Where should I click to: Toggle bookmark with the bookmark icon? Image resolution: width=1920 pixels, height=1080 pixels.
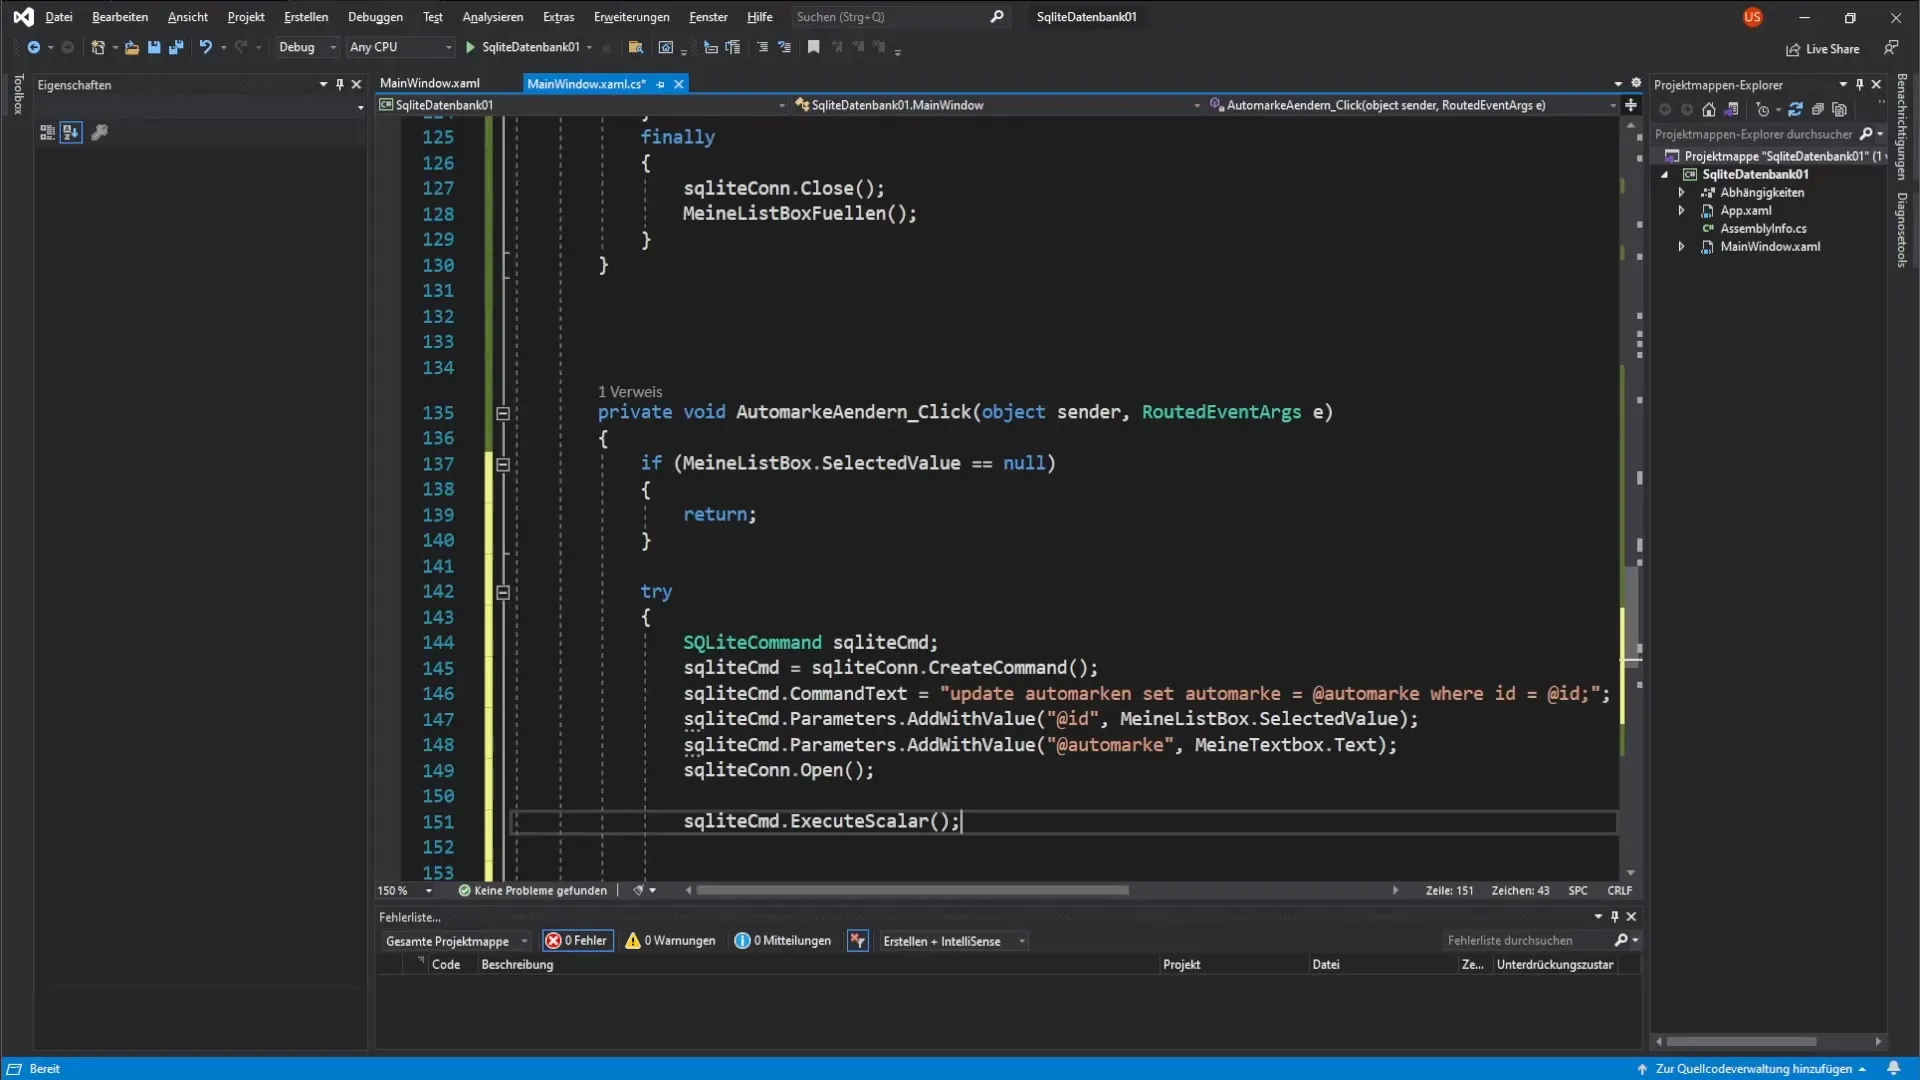coord(814,47)
